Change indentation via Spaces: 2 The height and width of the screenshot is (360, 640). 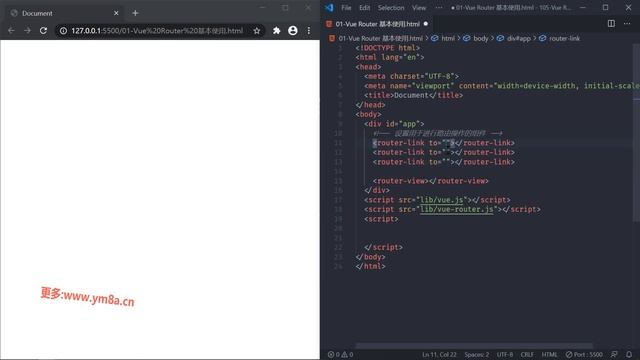pyautogui.click(x=477, y=355)
